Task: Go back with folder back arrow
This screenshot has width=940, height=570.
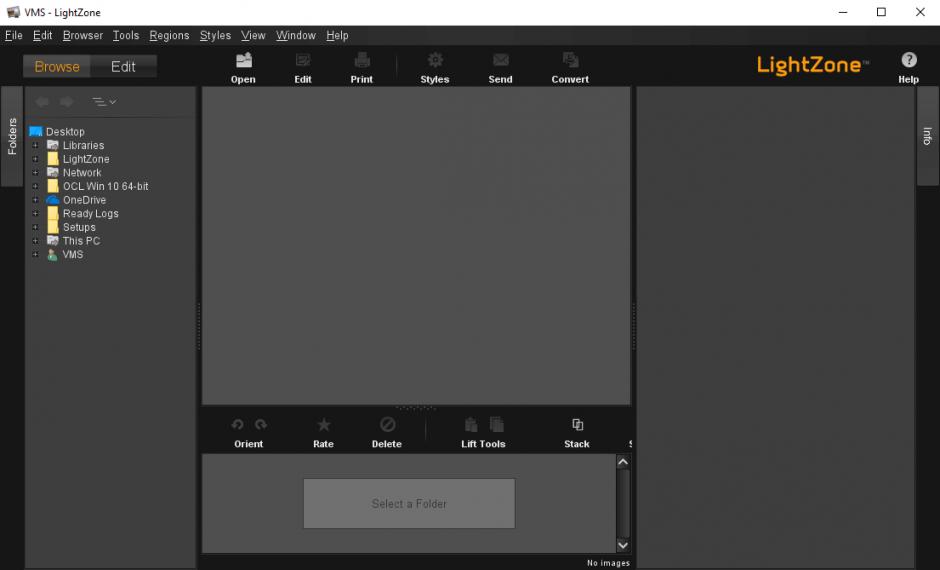Action: 42,102
